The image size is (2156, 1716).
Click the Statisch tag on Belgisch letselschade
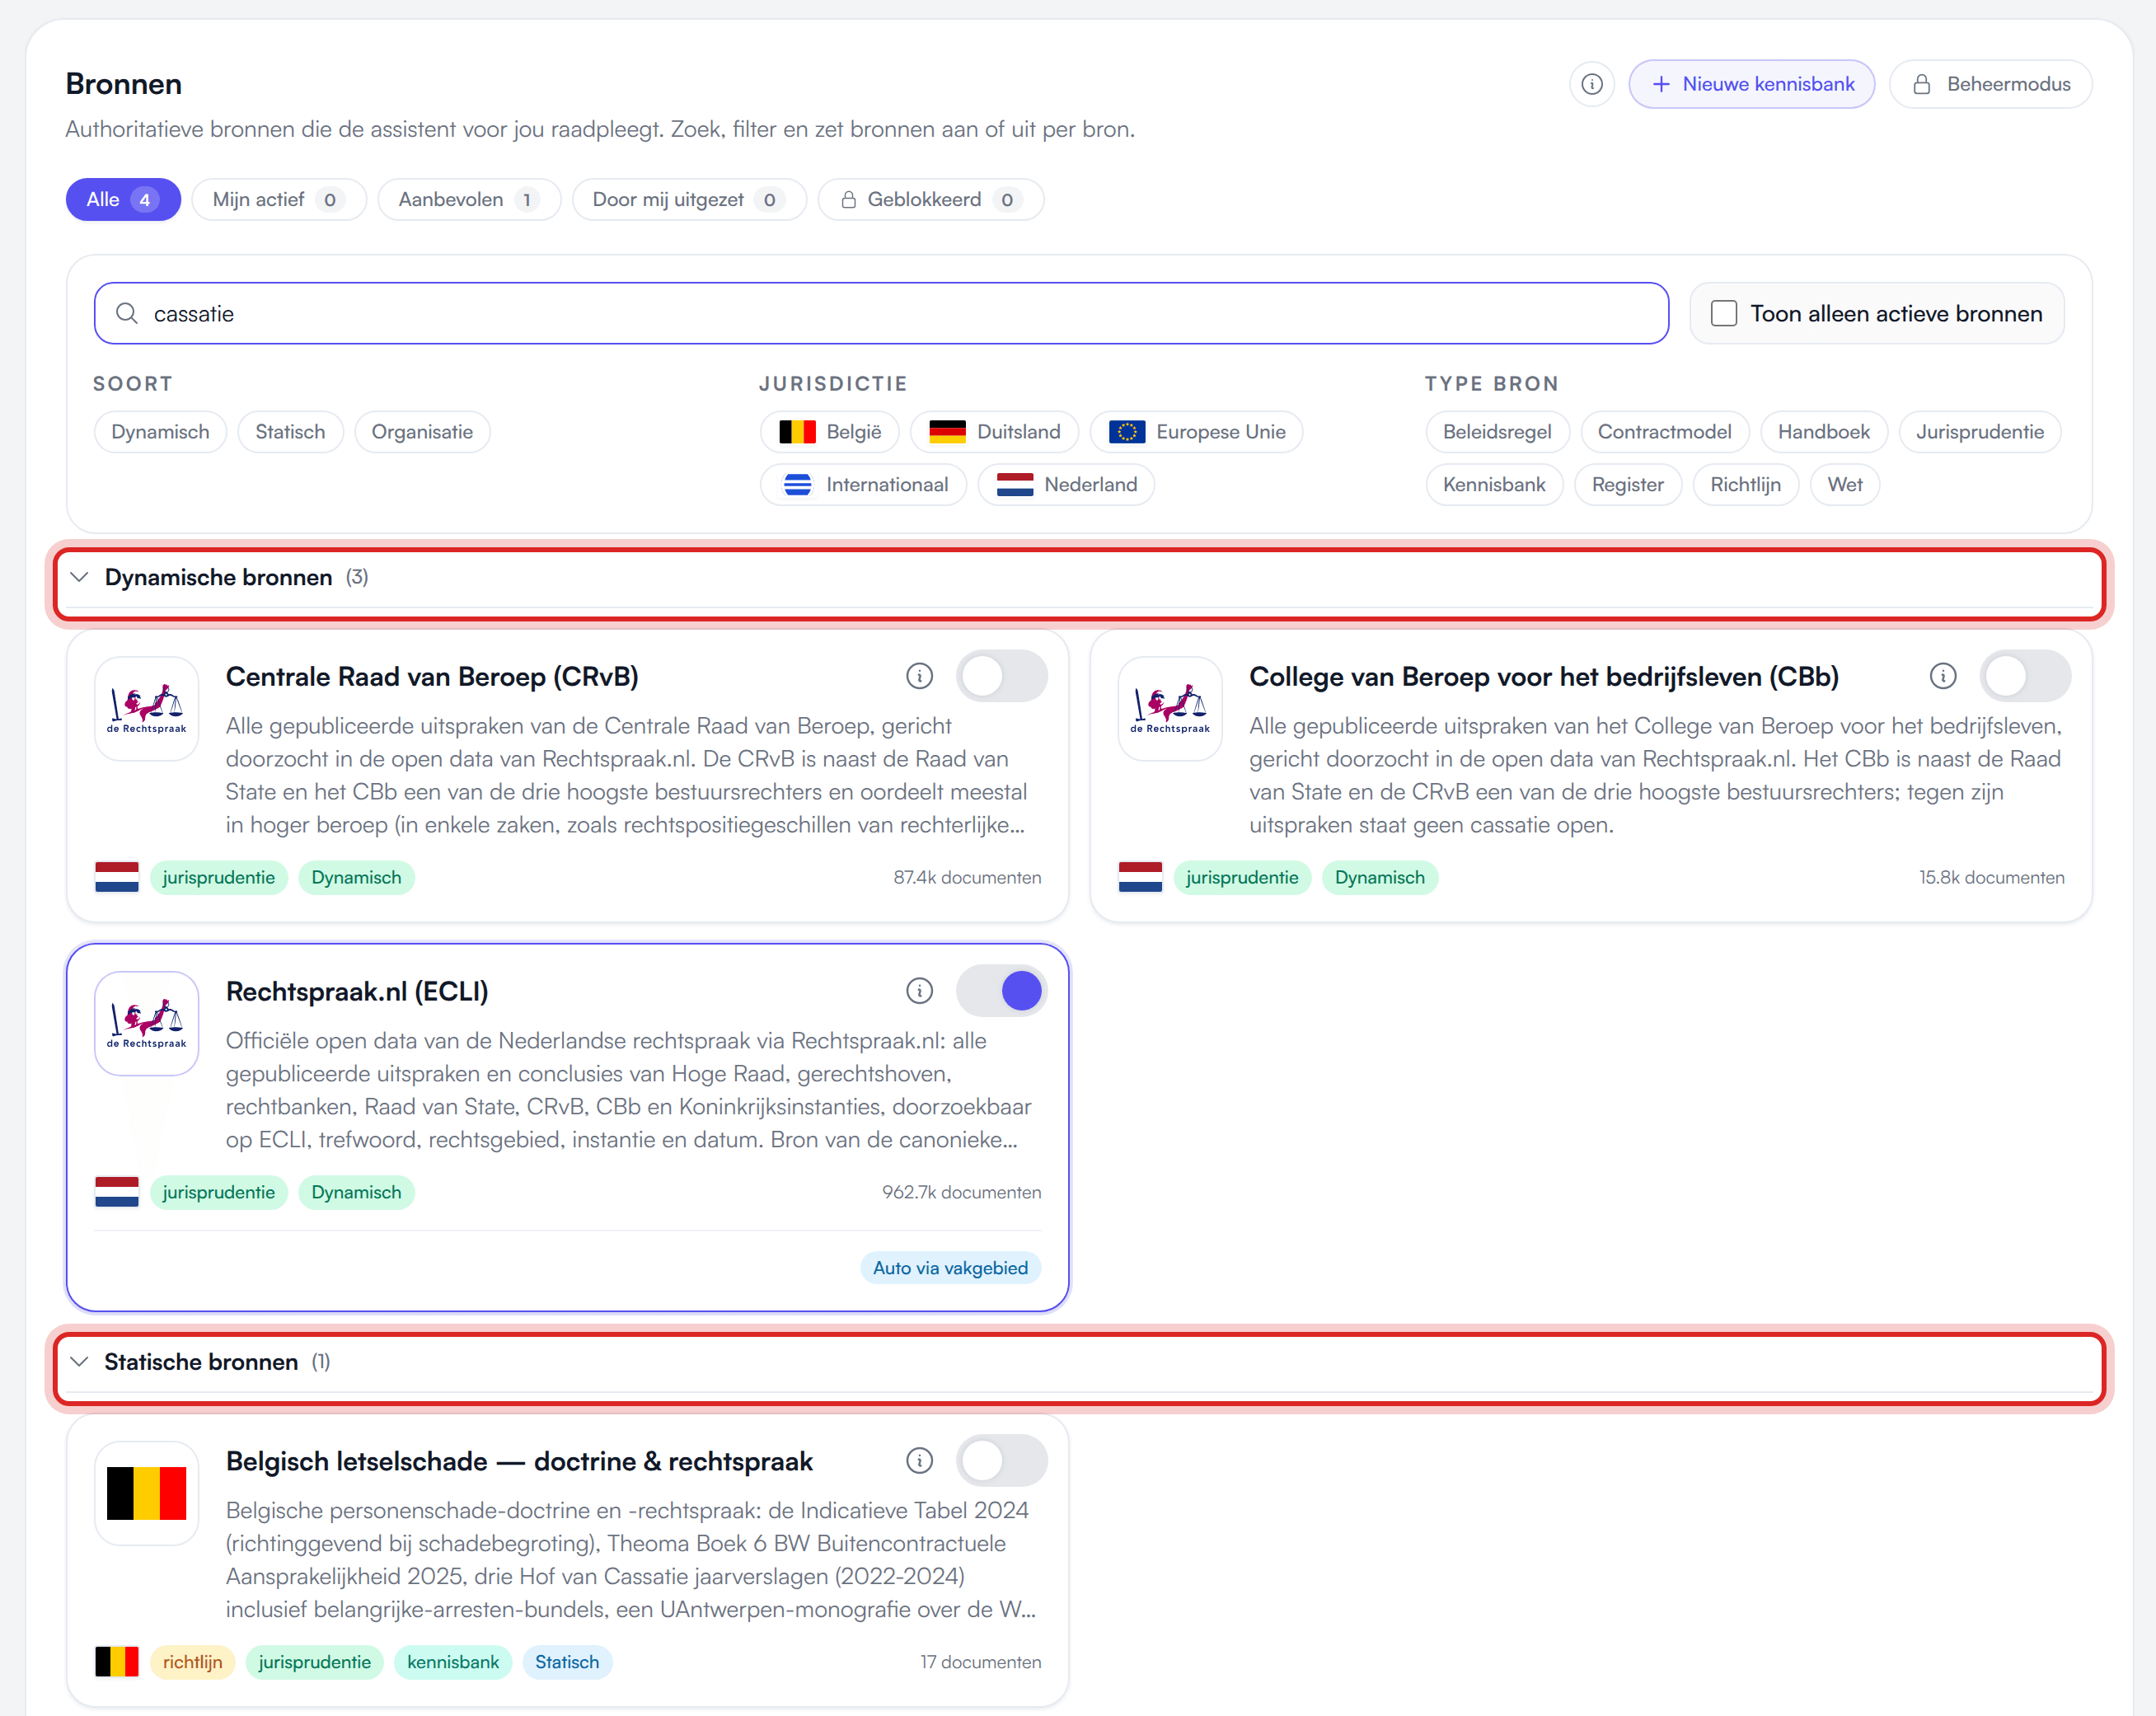(x=567, y=1662)
